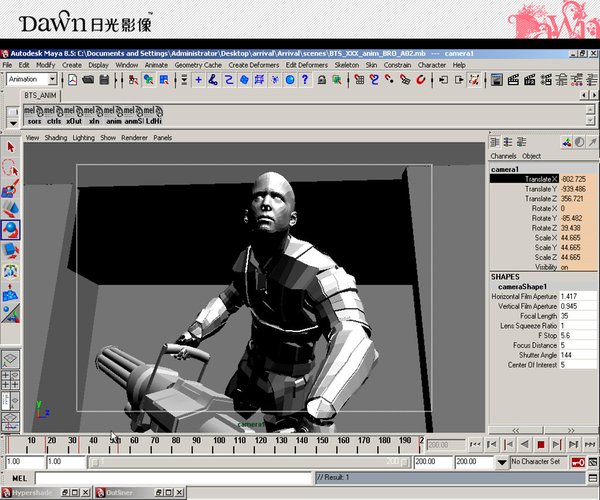The height and width of the screenshot is (500, 600).
Task: Open the Channels menu in Channel Box
Action: [503, 156]
